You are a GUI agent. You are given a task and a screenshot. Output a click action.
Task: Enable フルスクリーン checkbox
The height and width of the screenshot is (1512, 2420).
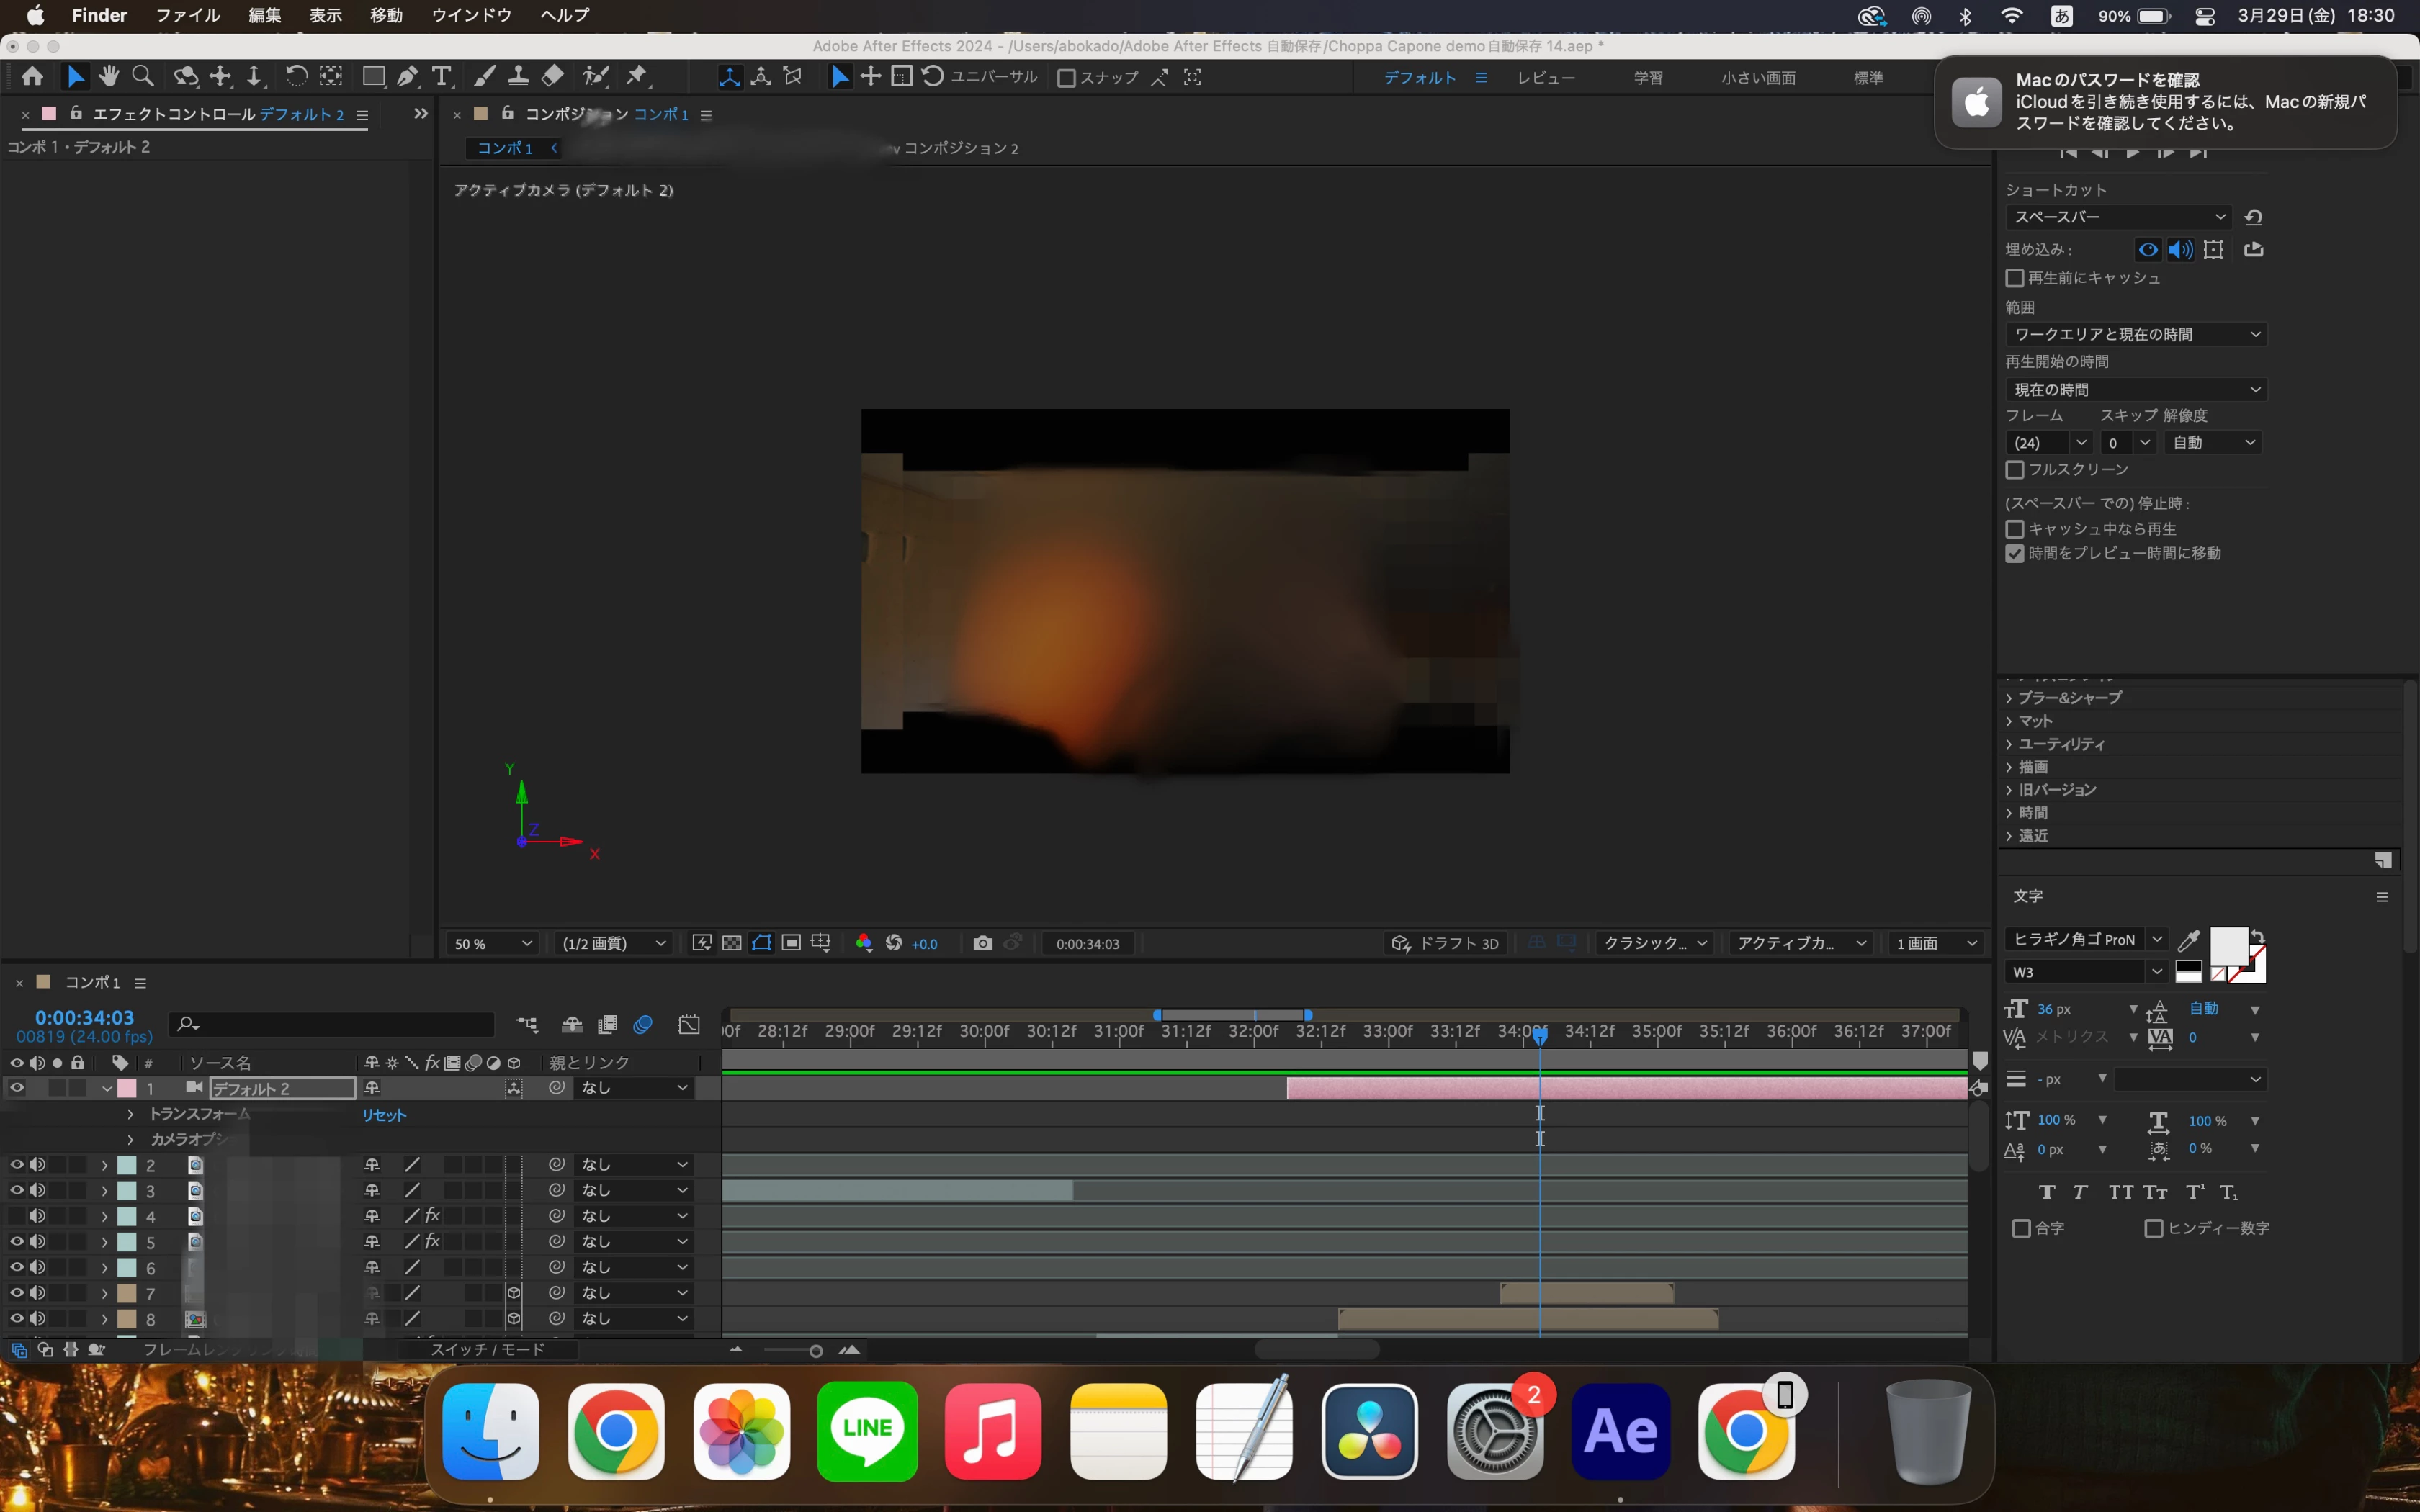point(2015,469)
